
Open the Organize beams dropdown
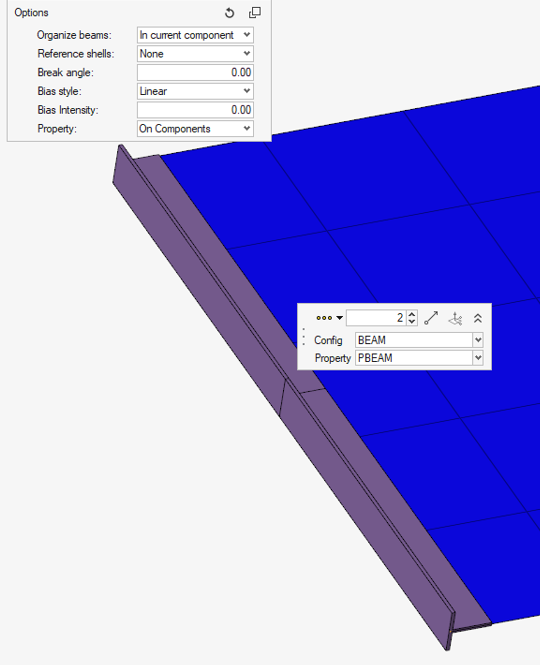(x=195, y=35)
